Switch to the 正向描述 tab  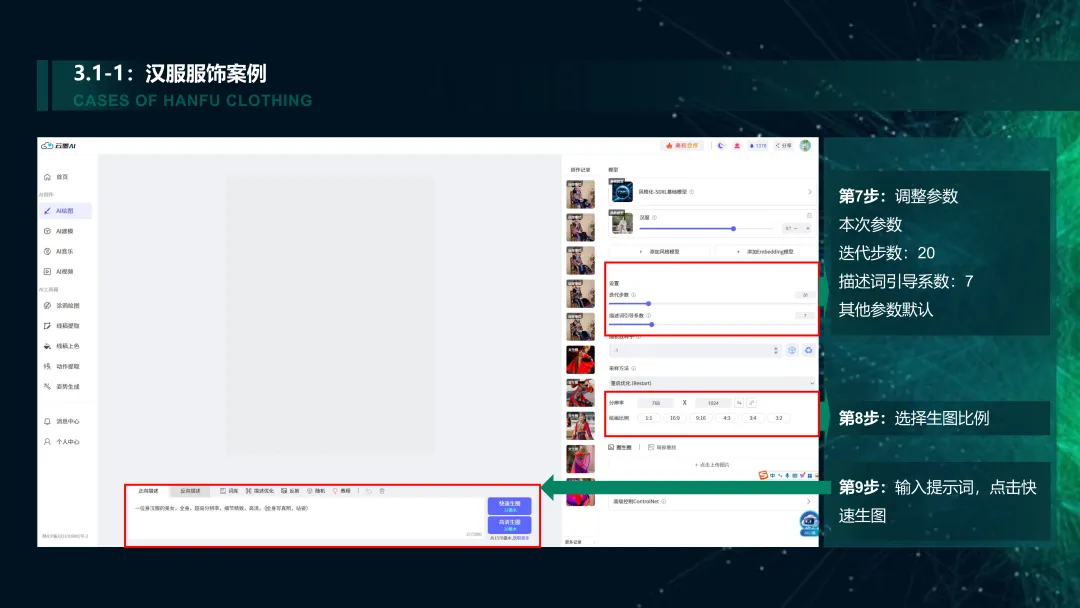pyautogui.click(x=148, y=491)
